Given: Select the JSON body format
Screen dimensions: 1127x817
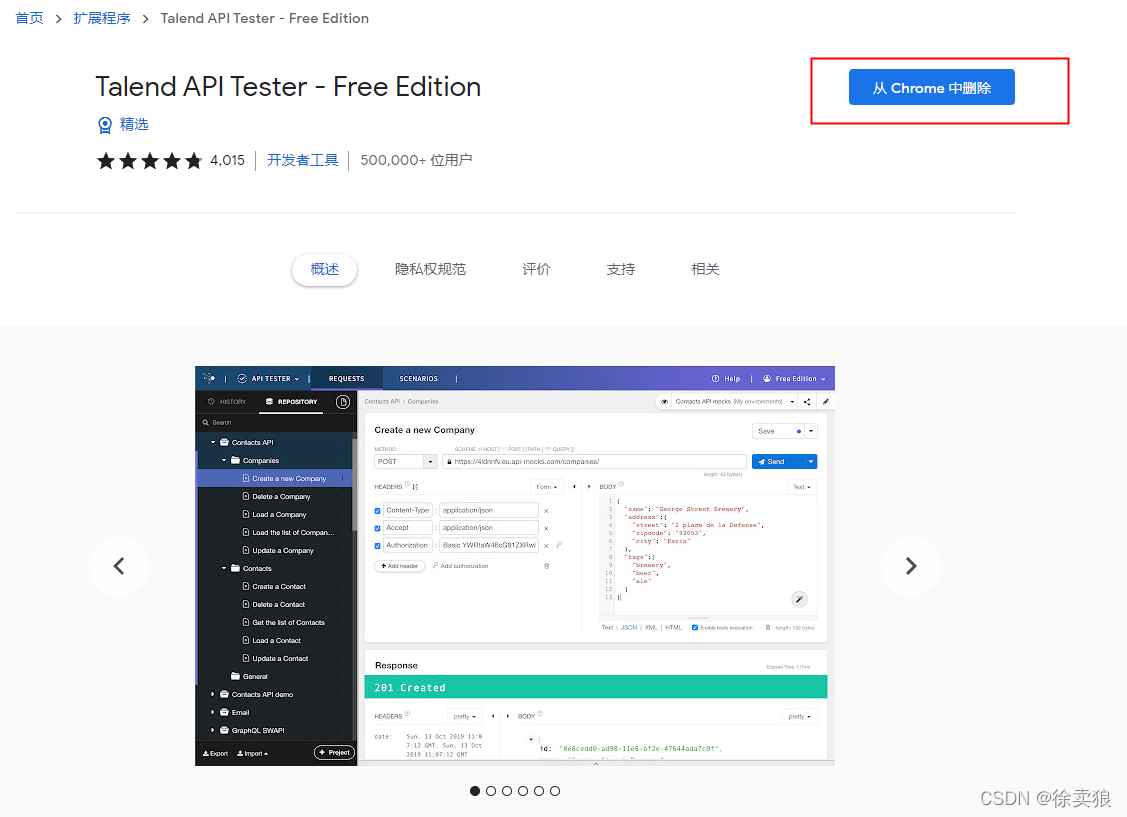Looking at the screenshot, I should click(x=629, y=627).
